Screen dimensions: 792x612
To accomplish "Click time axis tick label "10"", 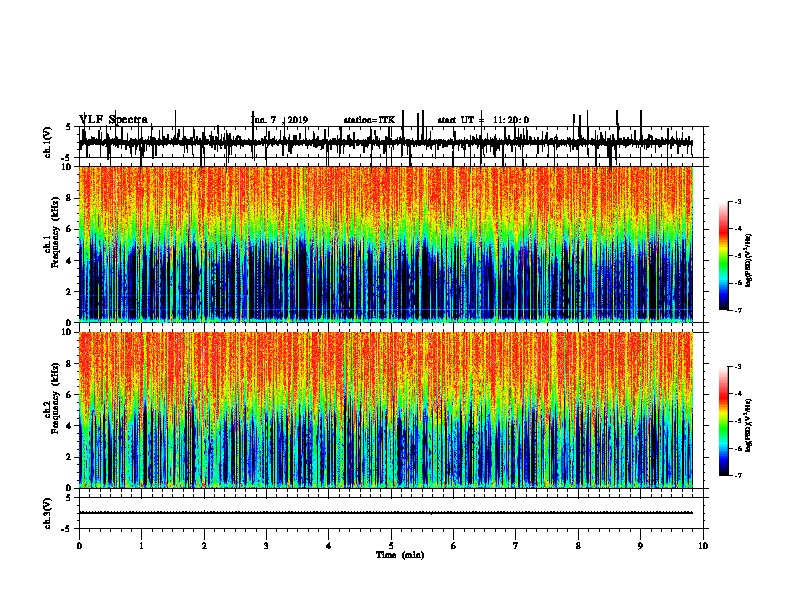I will [703, 546].
